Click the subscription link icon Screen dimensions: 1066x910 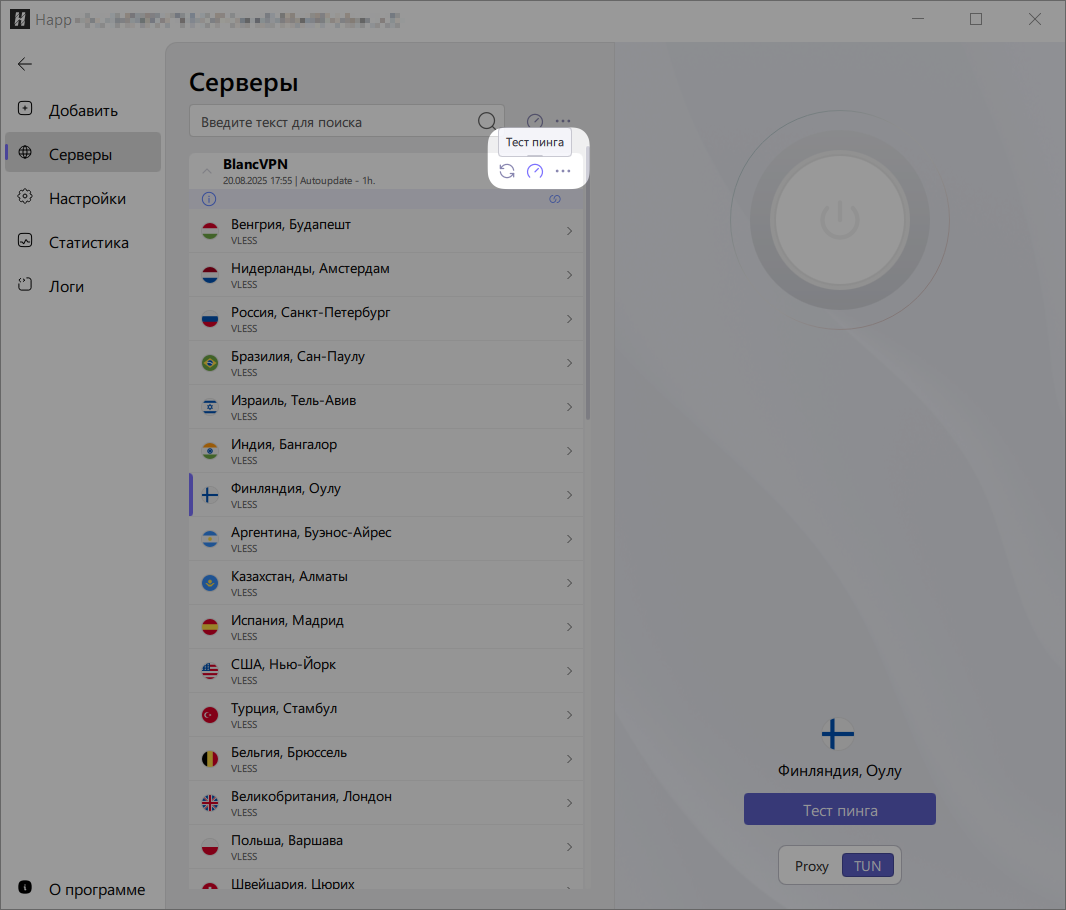coord(555,199)
